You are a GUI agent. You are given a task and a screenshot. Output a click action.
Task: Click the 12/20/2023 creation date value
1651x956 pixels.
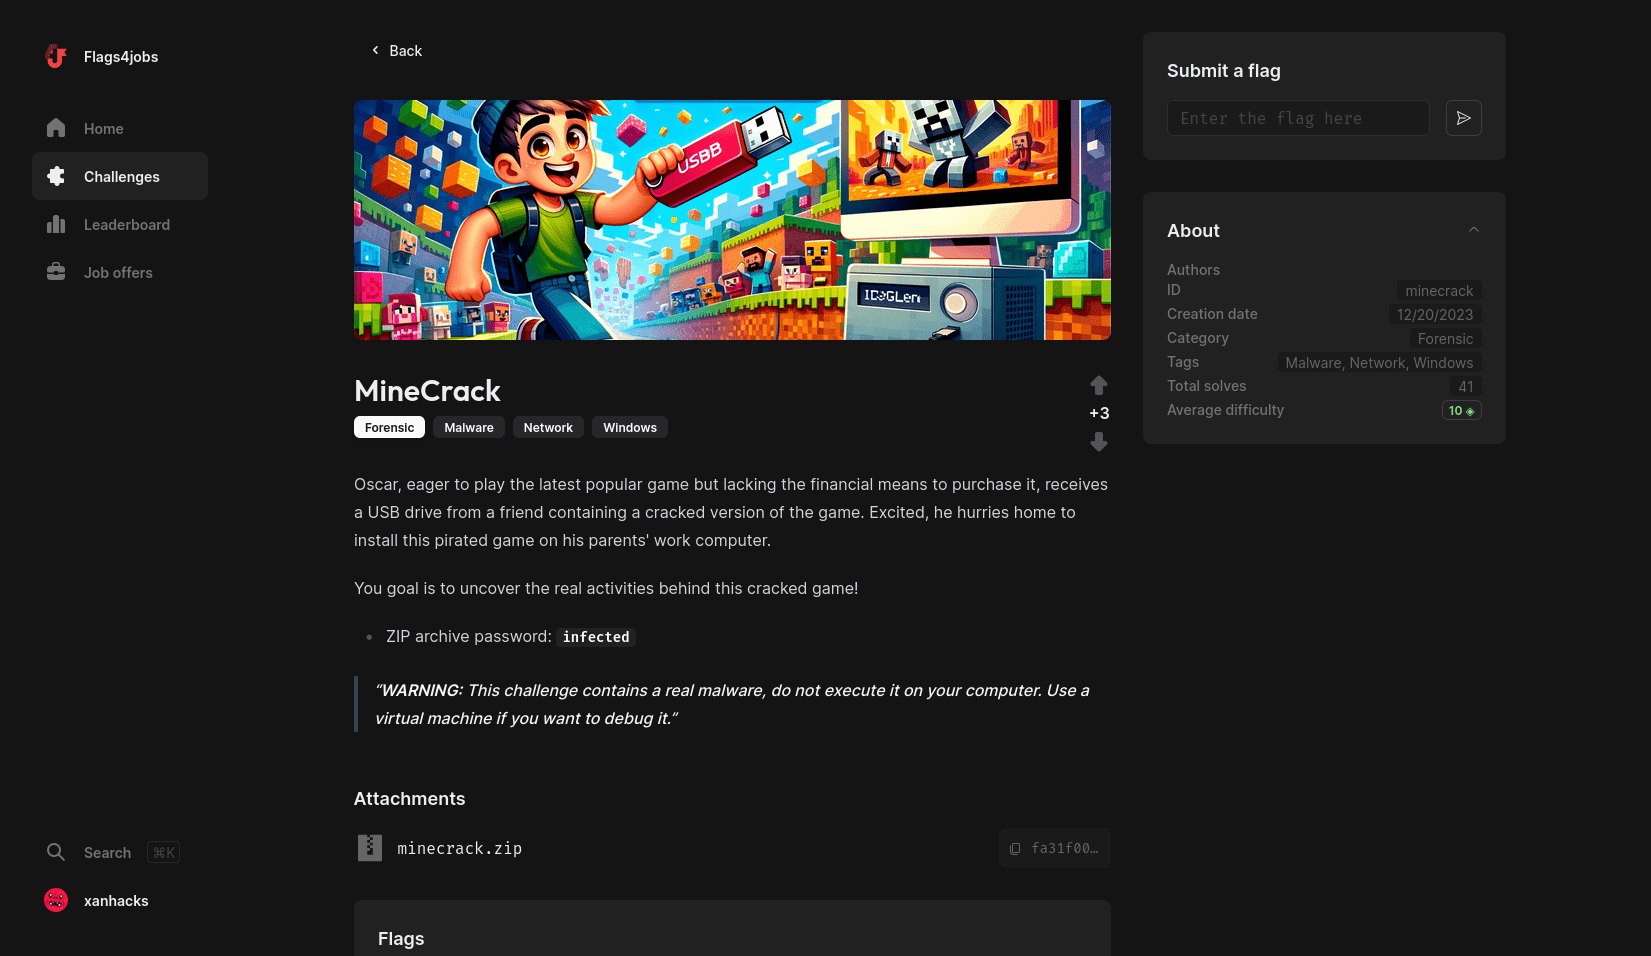point(1435,314)
